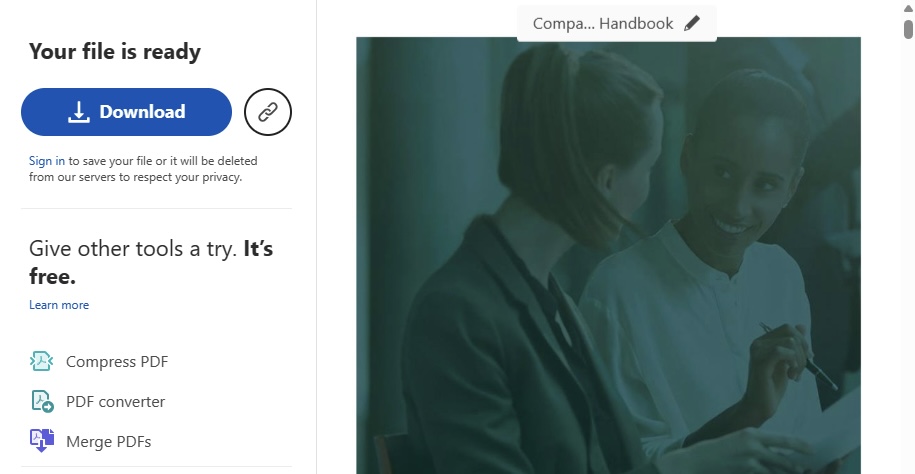This screenshot has height=474, width=915.
Task: Select the Compa... Handbook file name
Action: click(603, 24)
